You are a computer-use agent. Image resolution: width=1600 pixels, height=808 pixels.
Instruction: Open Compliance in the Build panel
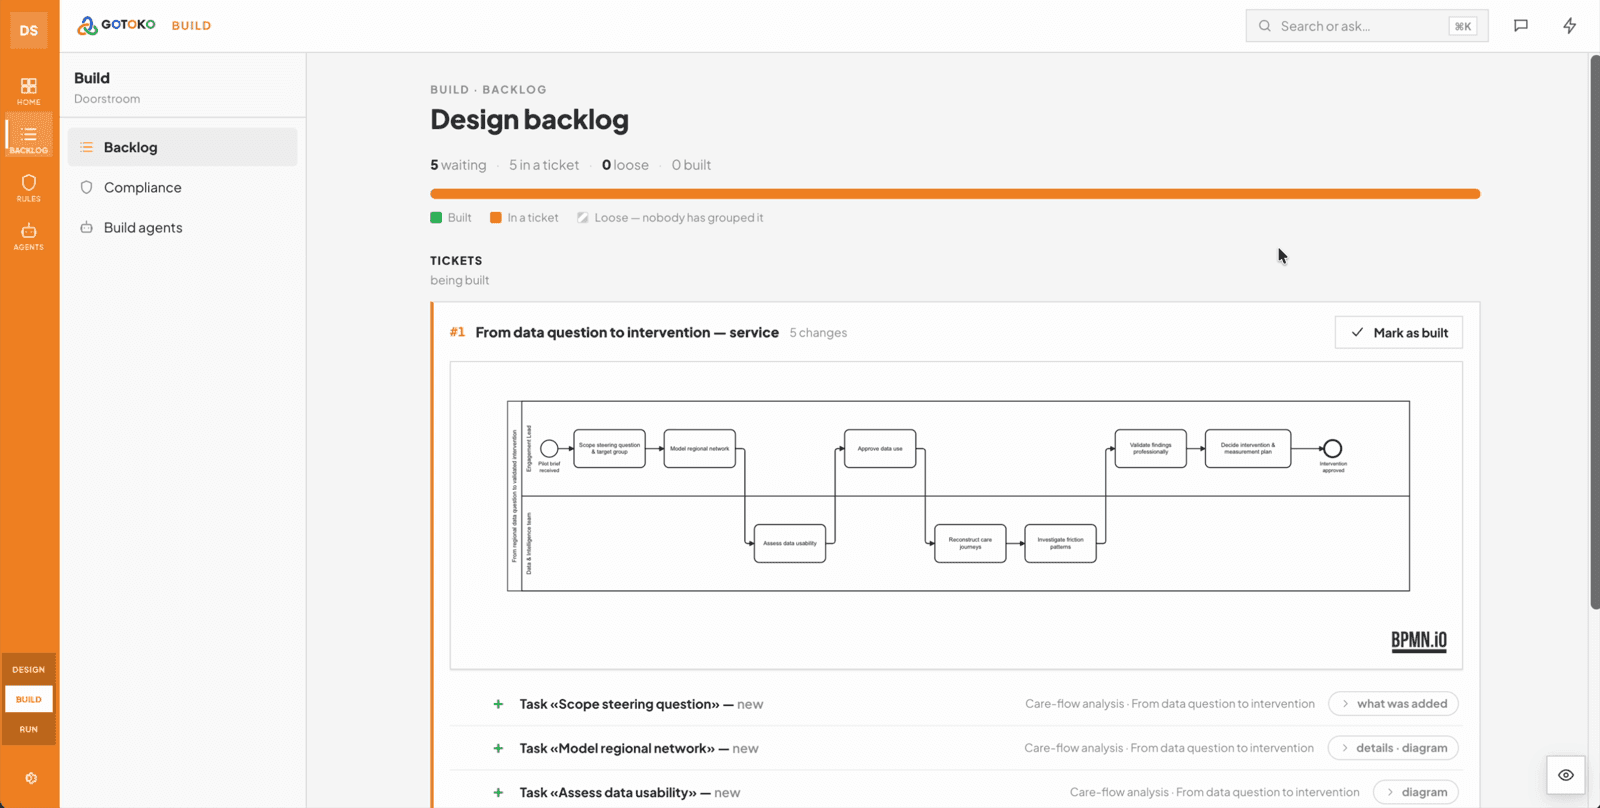pos(183,187)
